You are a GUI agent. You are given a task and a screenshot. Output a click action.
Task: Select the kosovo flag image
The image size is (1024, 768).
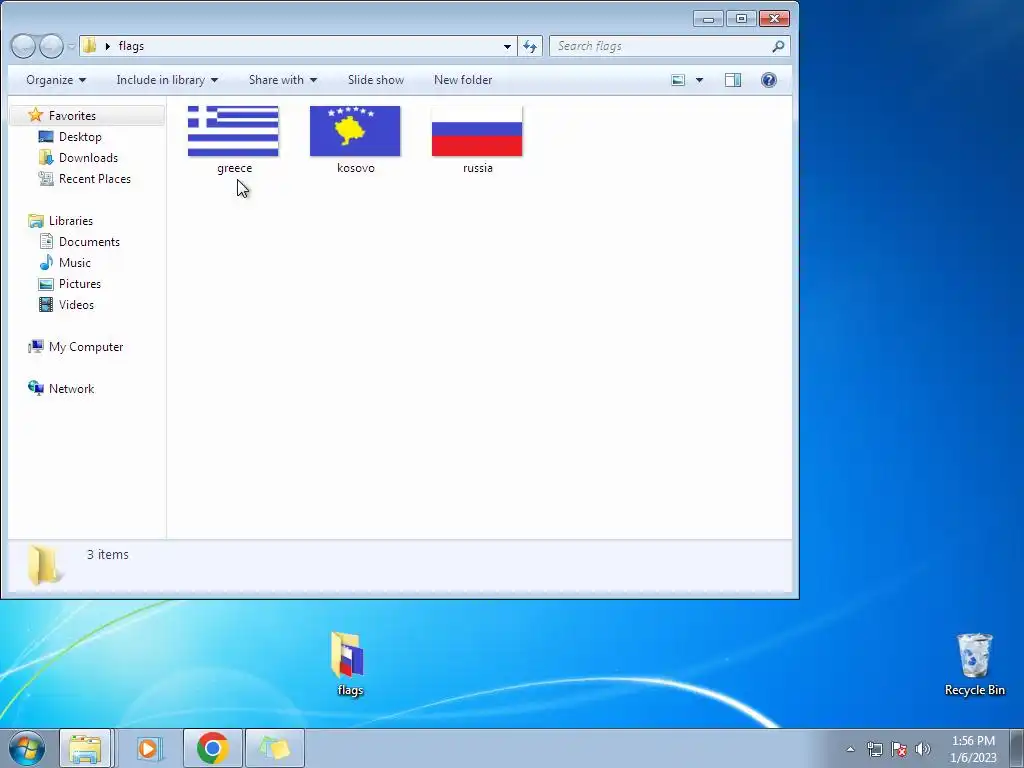pos(355,131)
